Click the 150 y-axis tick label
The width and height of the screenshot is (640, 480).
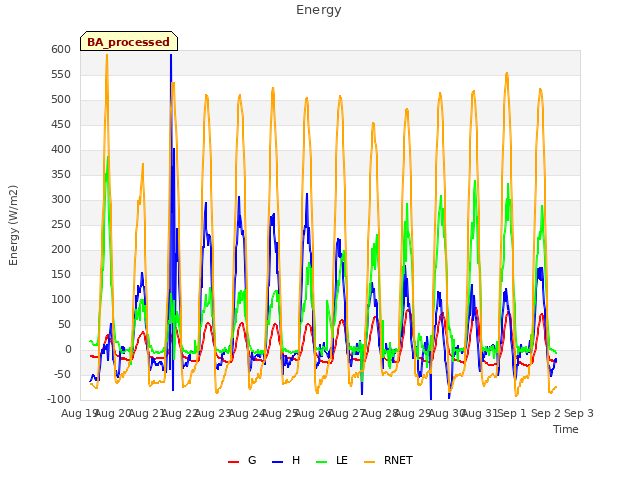tap(61, 274)
